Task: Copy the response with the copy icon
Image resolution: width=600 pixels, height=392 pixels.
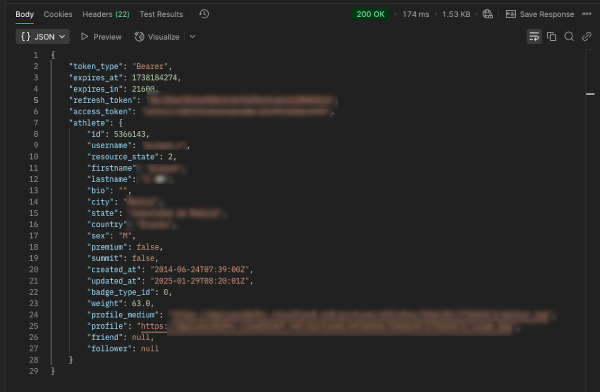Action: (551, 37)
